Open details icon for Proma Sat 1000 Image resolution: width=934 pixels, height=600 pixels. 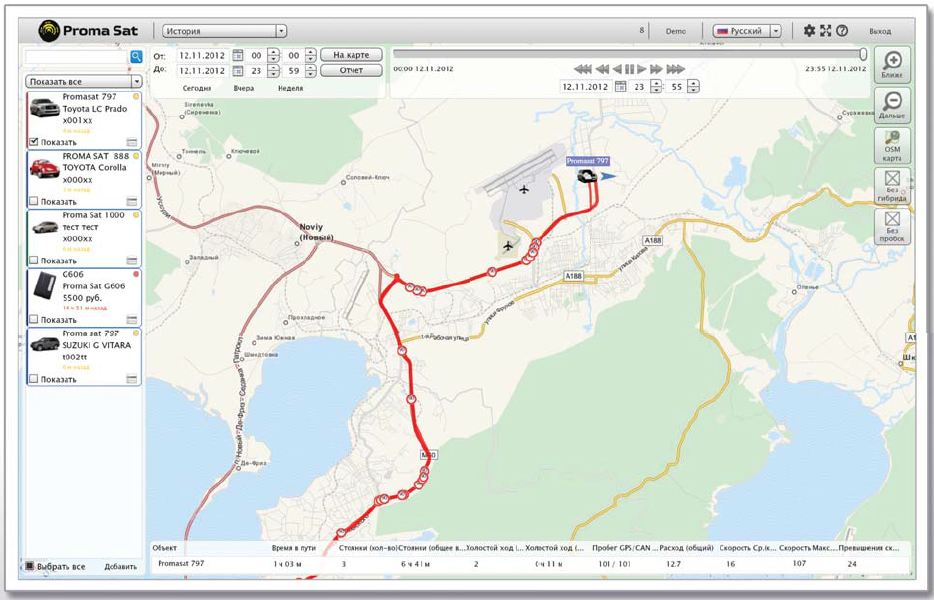[x=132, y=260]
